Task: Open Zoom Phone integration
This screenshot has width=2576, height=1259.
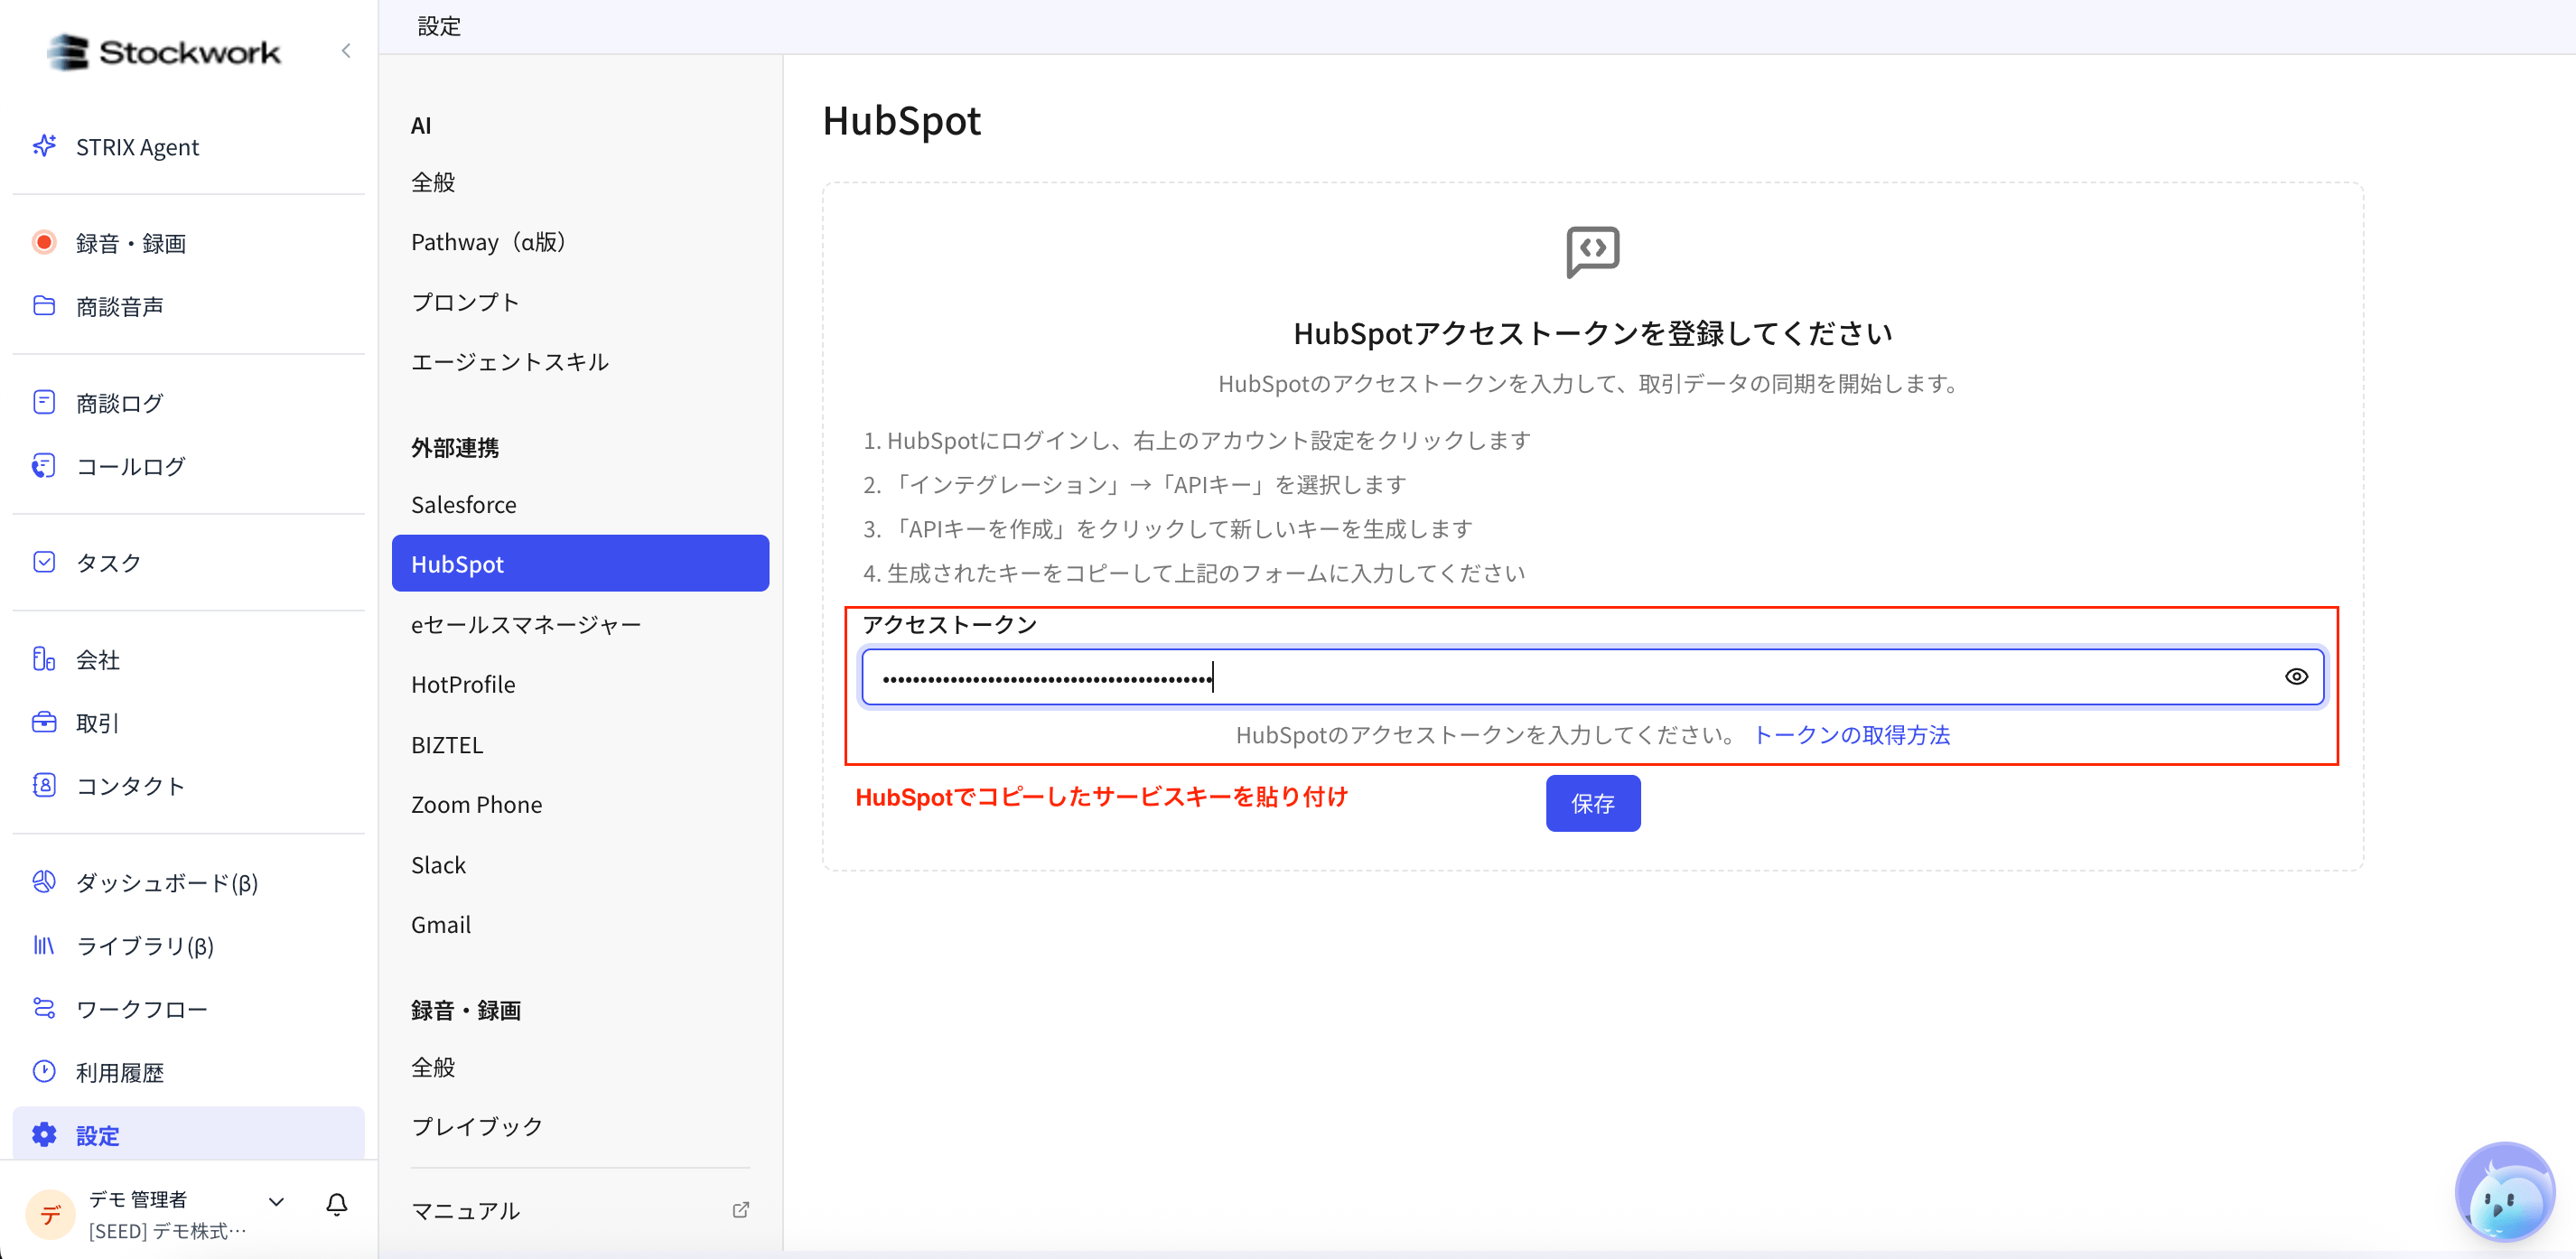Action: point(477,804)
